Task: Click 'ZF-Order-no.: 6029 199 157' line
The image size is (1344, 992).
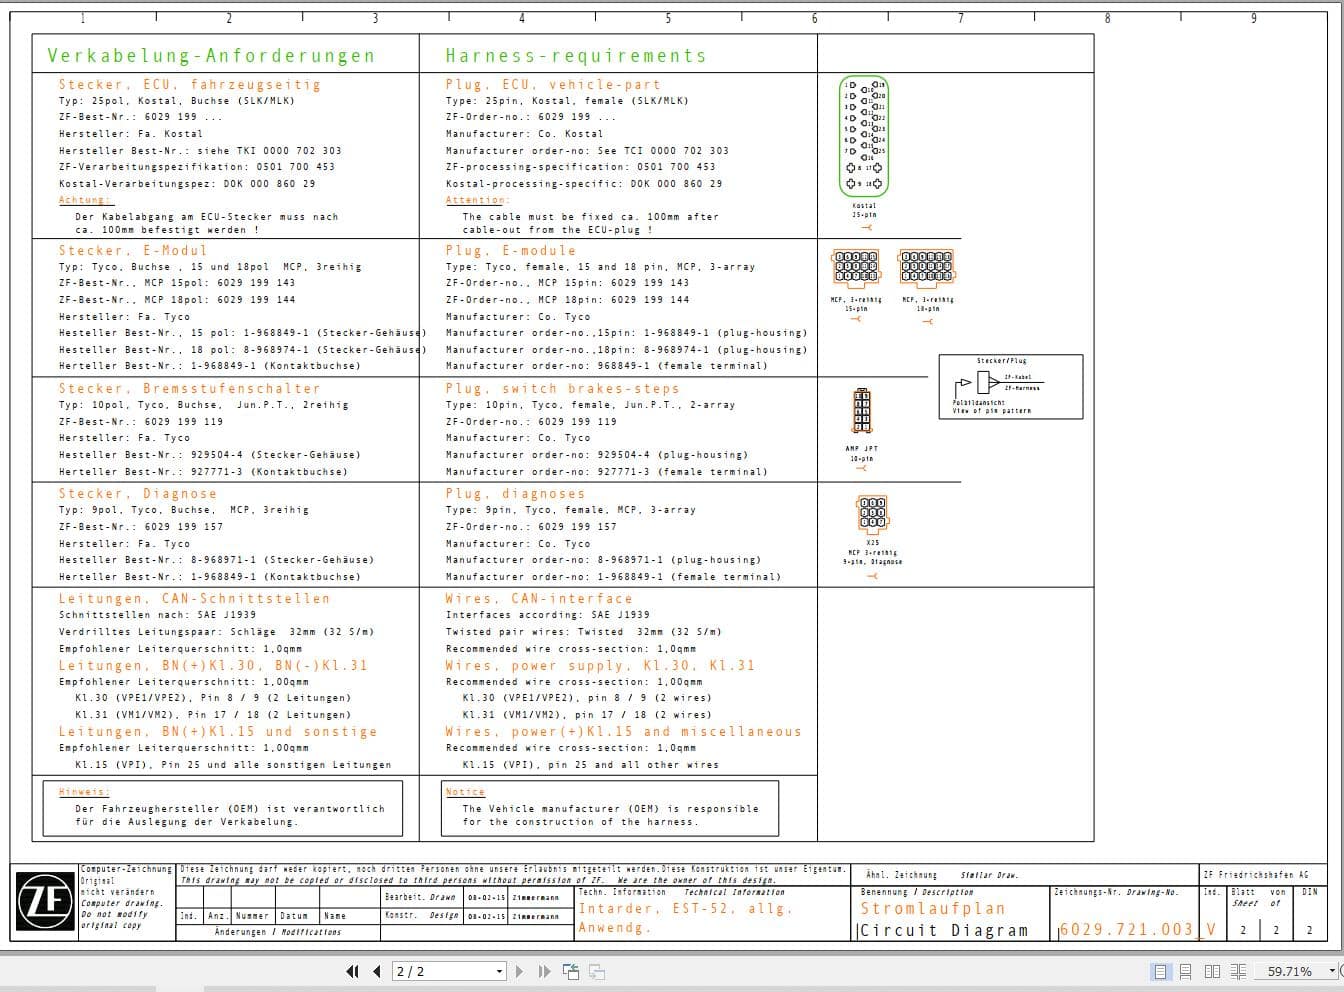Action: click(531, 527)
